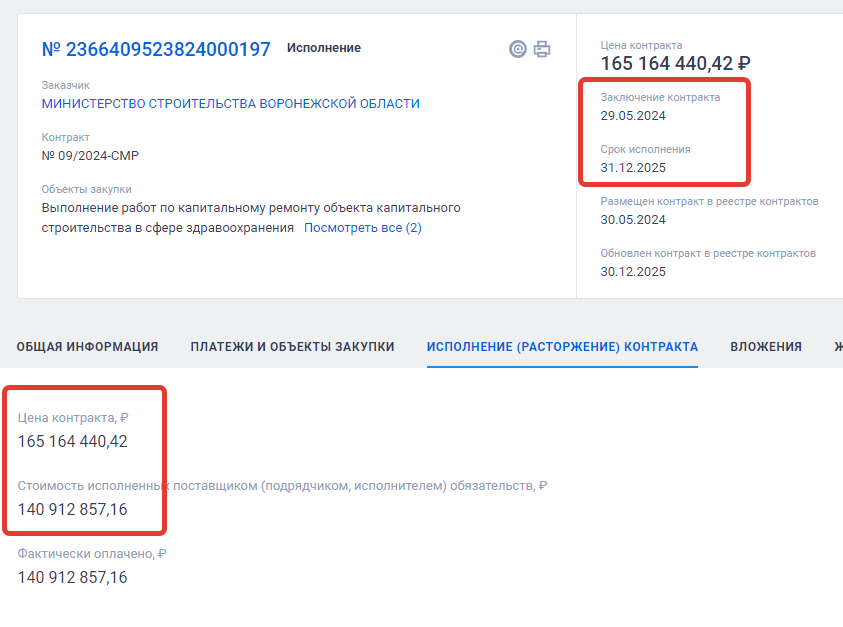Click the printer icon to print contract

coord(542,49)
